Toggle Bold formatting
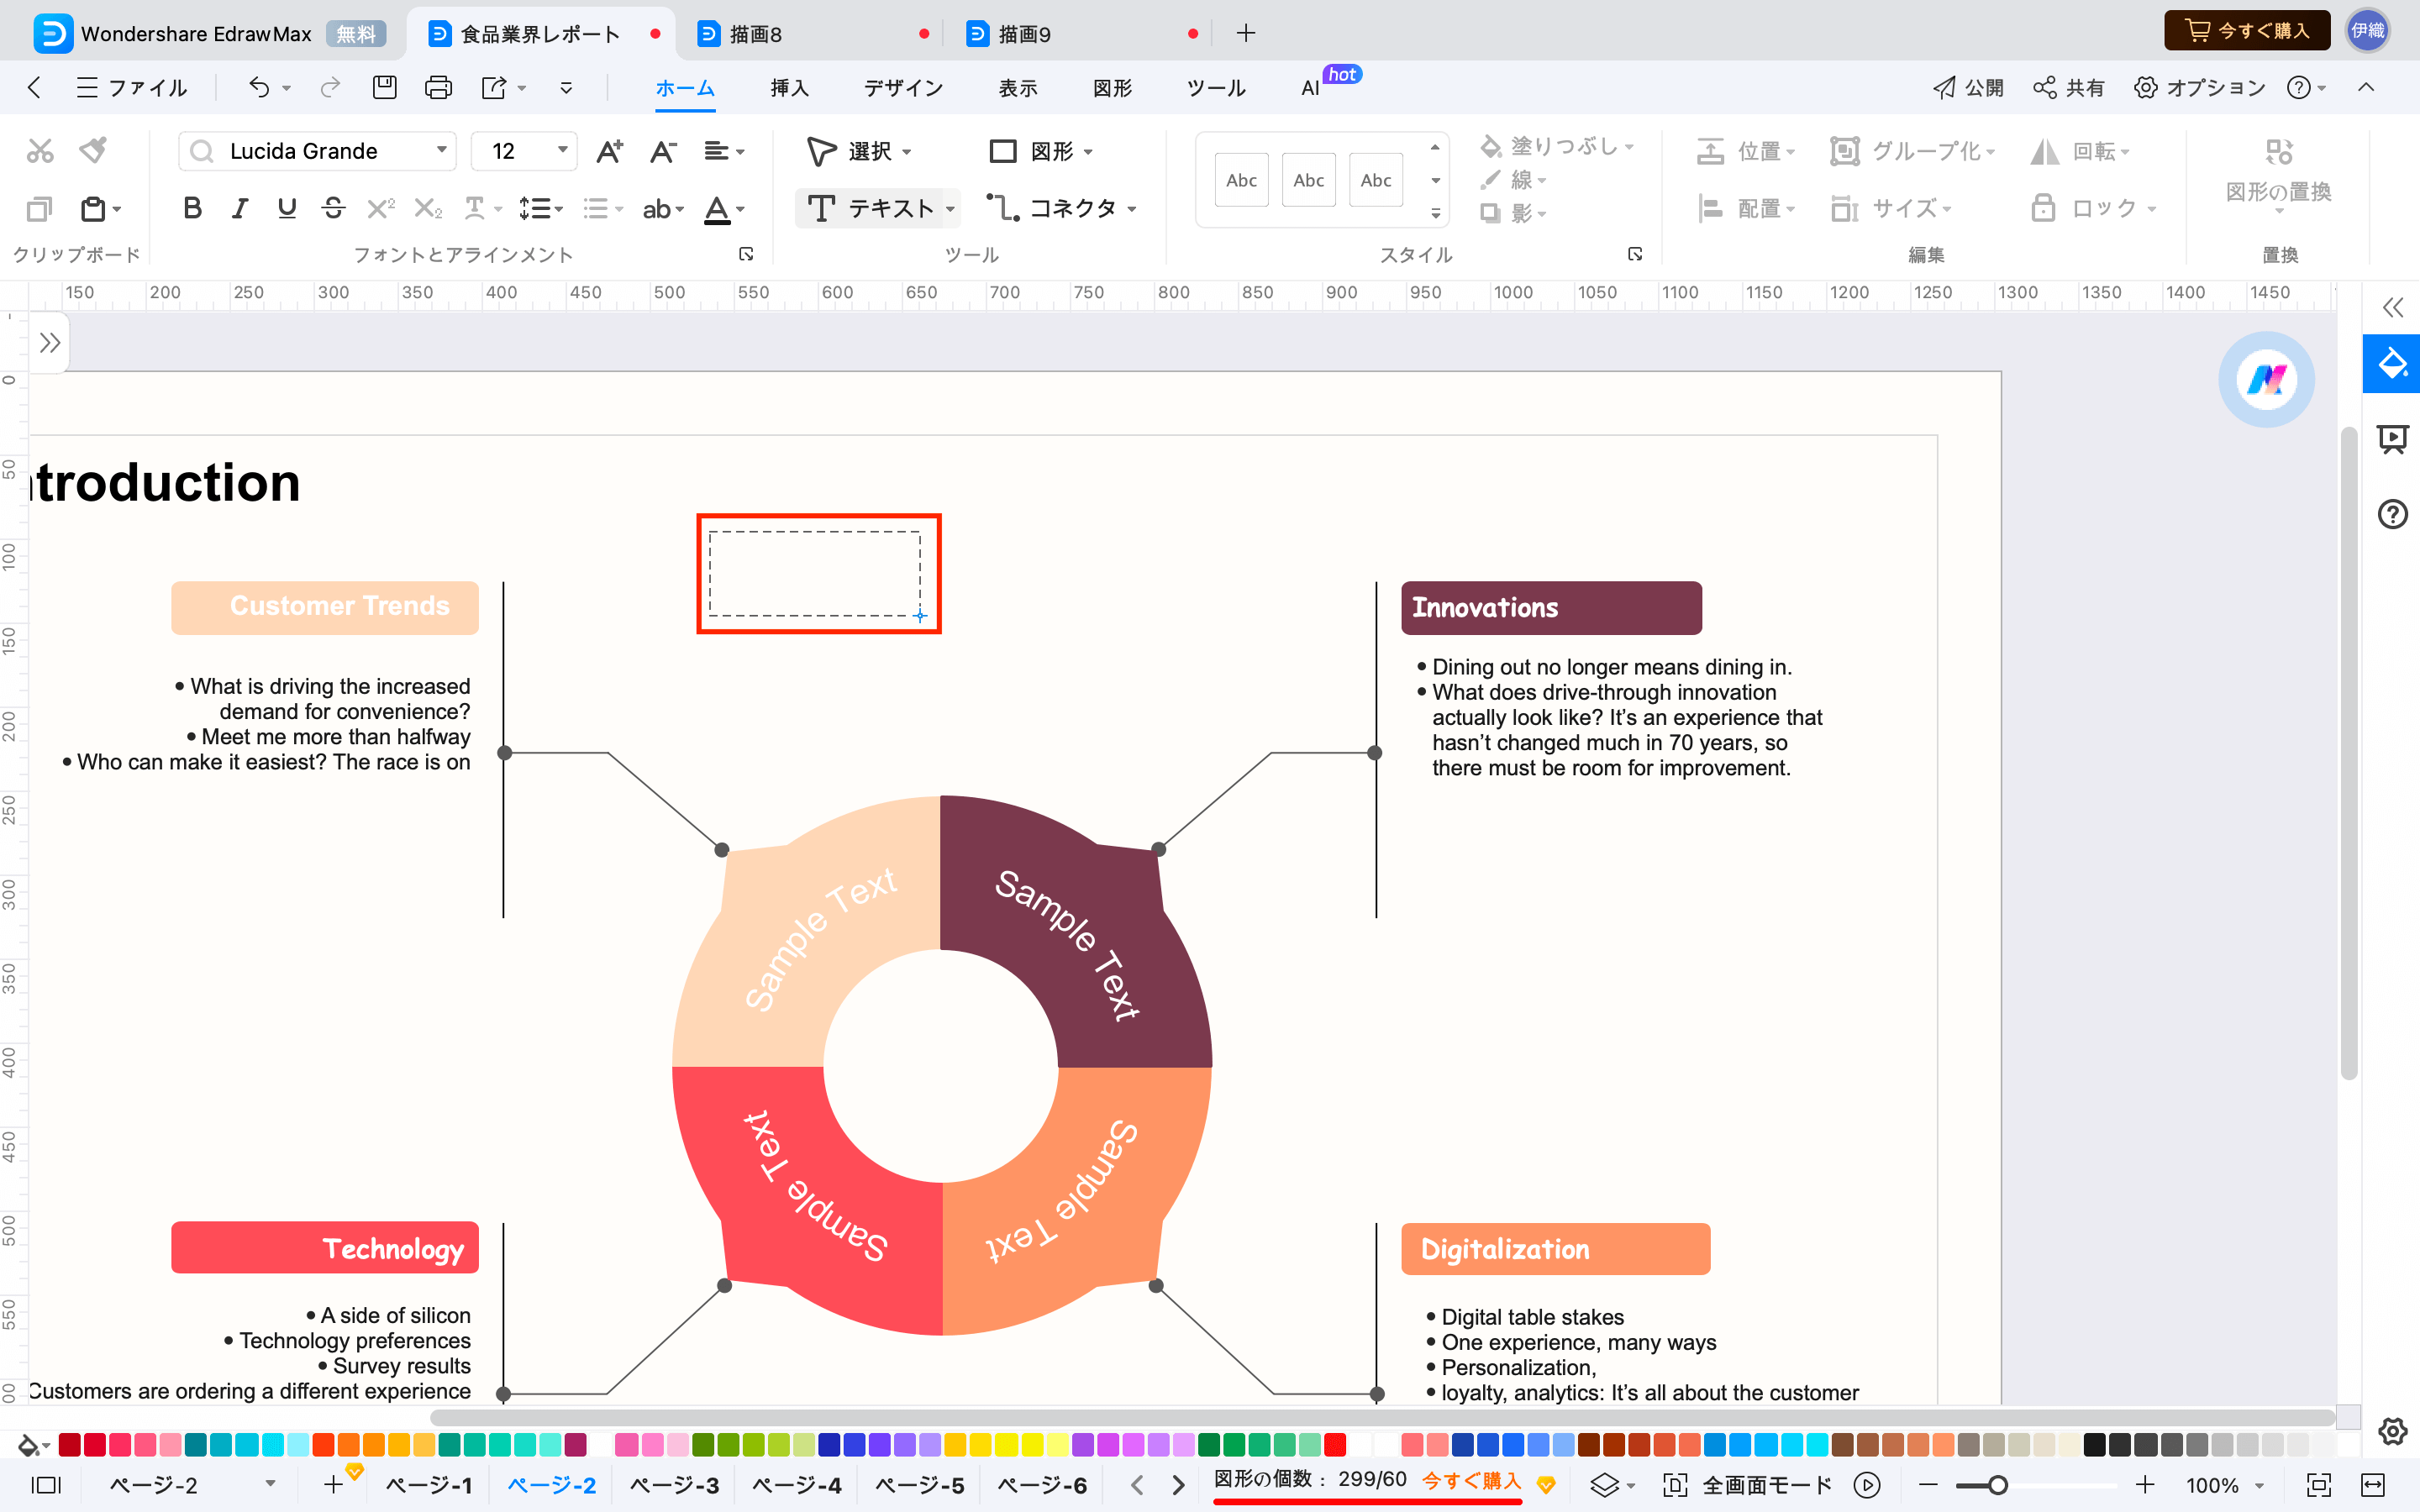Image resolution: width=2420 pixels, height=1512 pixels. [x=192, y=208]
